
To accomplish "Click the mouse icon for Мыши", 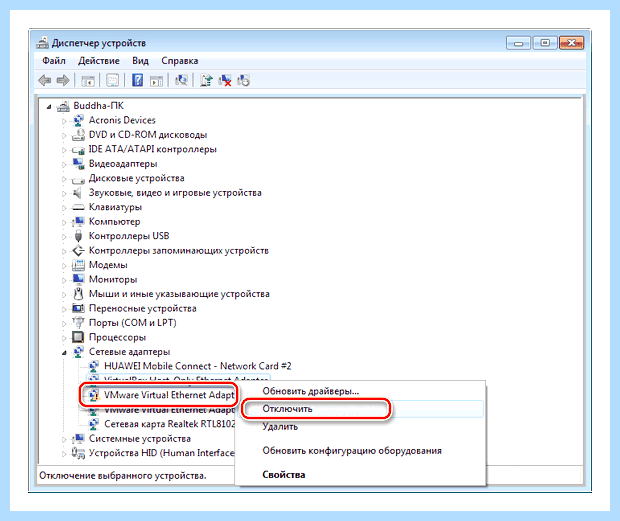I will pyautogui.click(x=78, y=294).
